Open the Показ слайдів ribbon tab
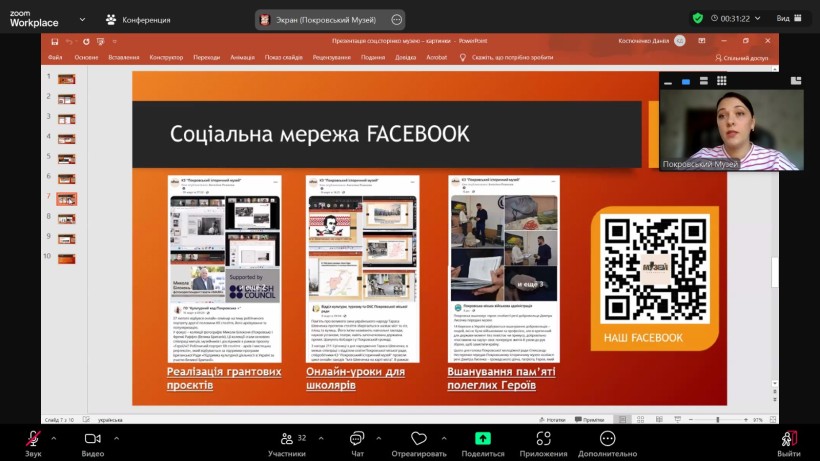Screen dimensions: 820x461 click(283, 57)
